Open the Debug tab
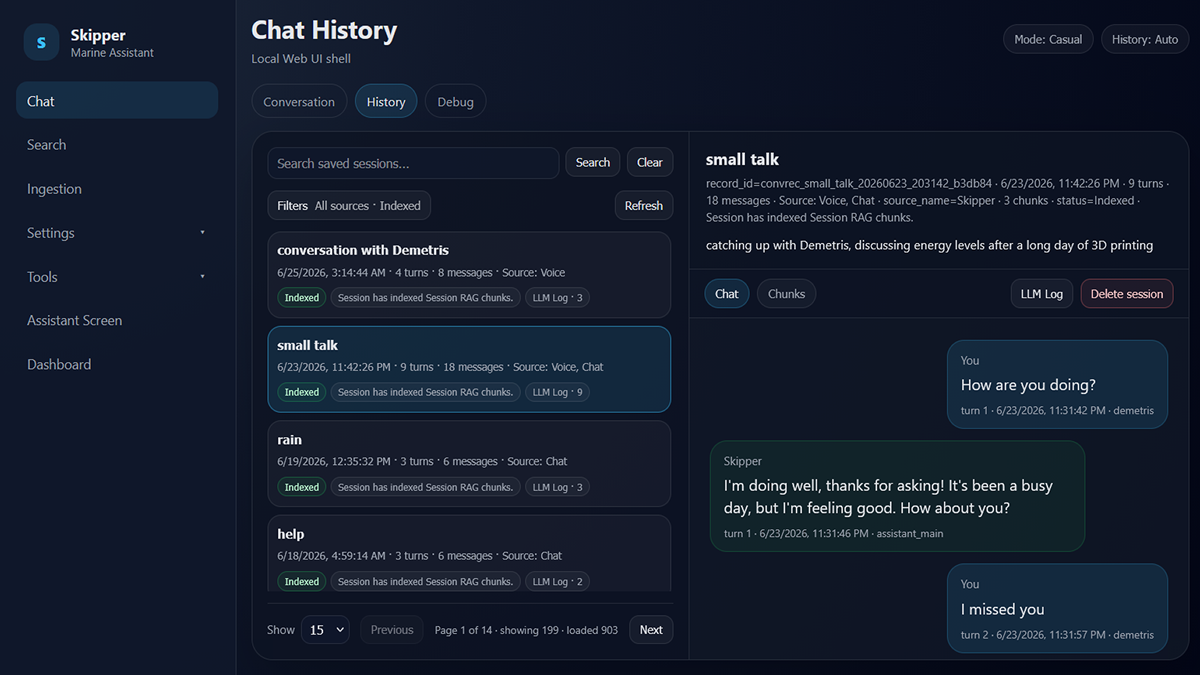The height and width of the screenshot is (675, 1200). click(x=455, y=102)
